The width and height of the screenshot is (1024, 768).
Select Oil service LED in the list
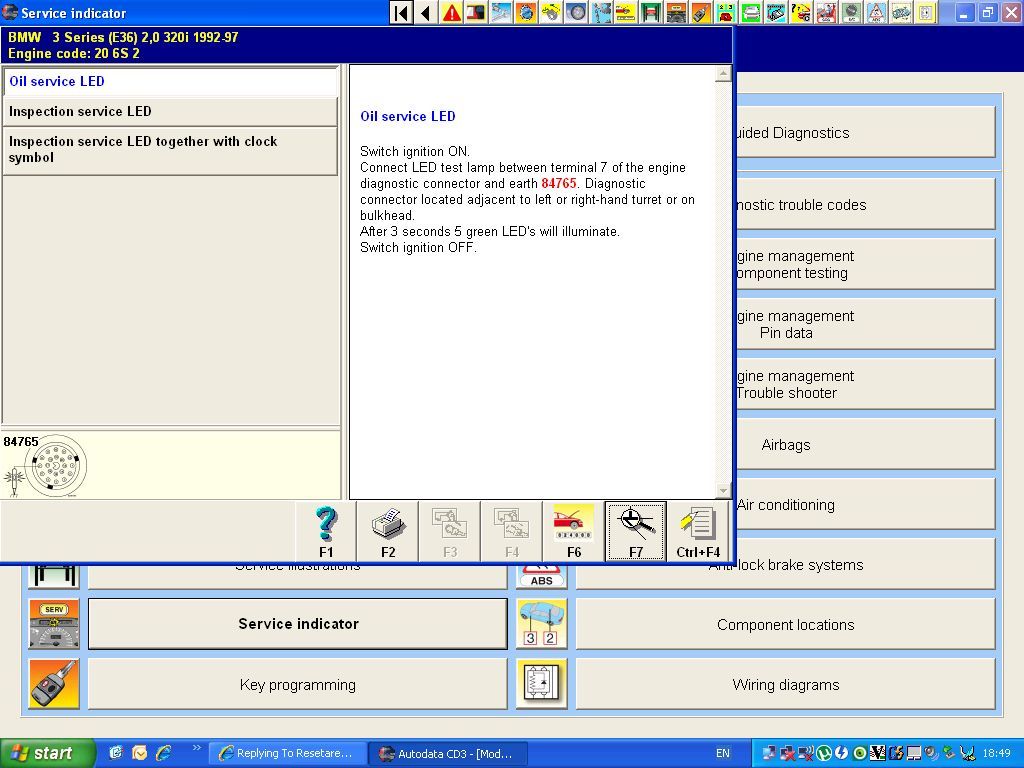(170, 82)
